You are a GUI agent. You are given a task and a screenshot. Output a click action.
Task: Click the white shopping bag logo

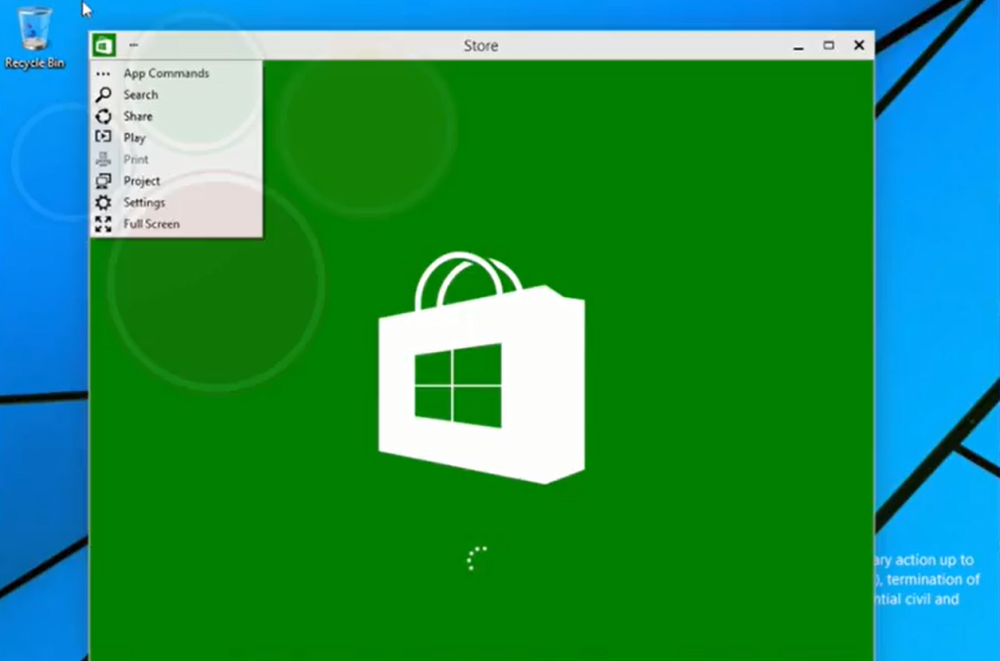point(482,368)
